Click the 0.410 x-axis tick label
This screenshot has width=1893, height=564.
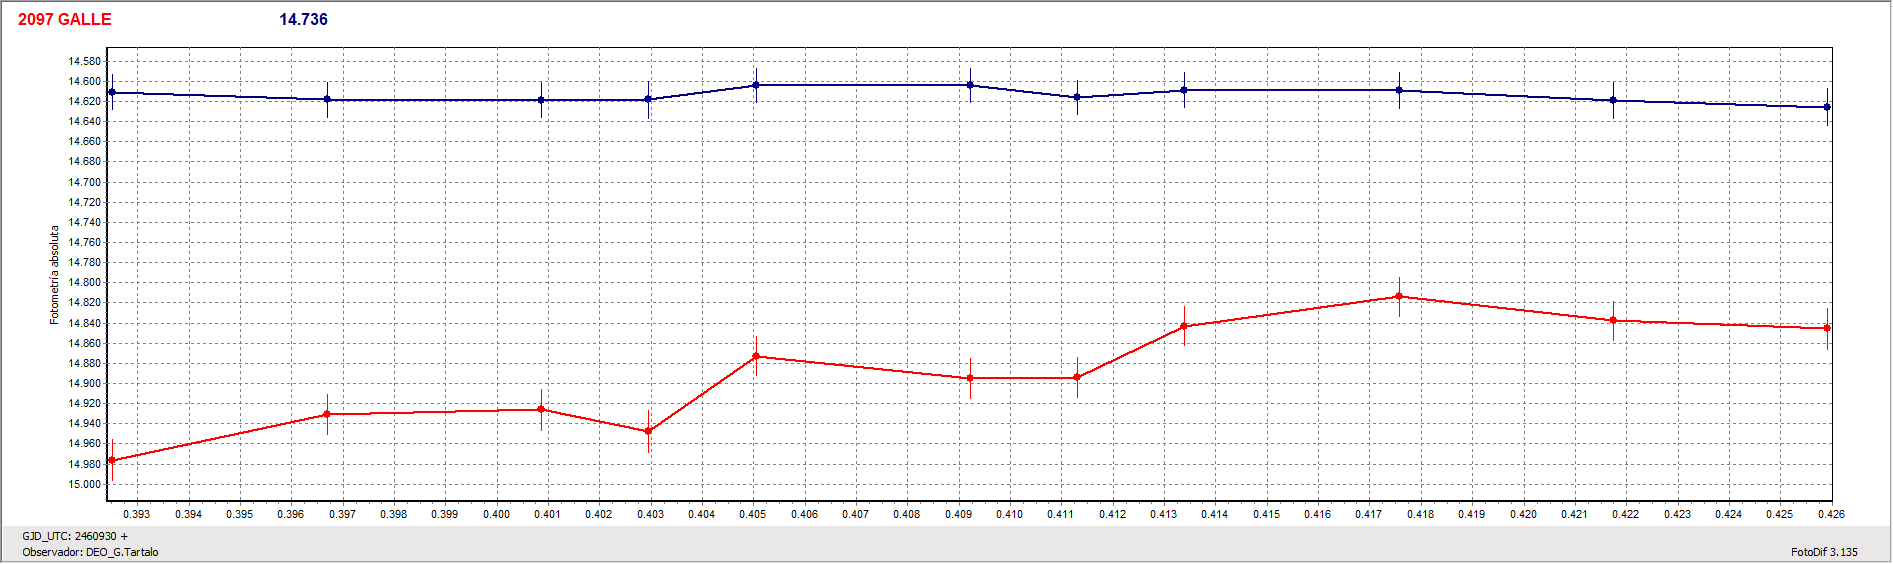[1009, 515]
